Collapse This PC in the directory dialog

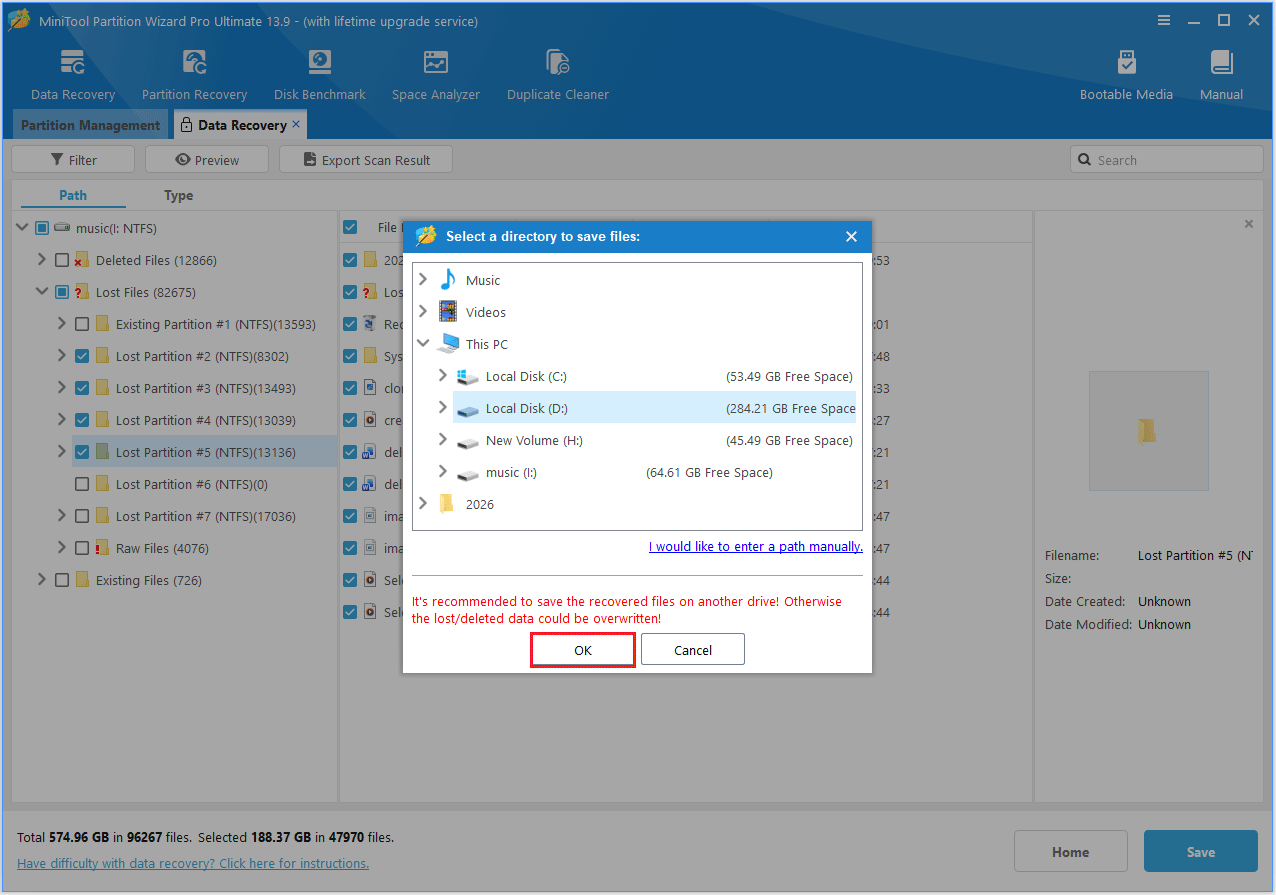[423, 344]
